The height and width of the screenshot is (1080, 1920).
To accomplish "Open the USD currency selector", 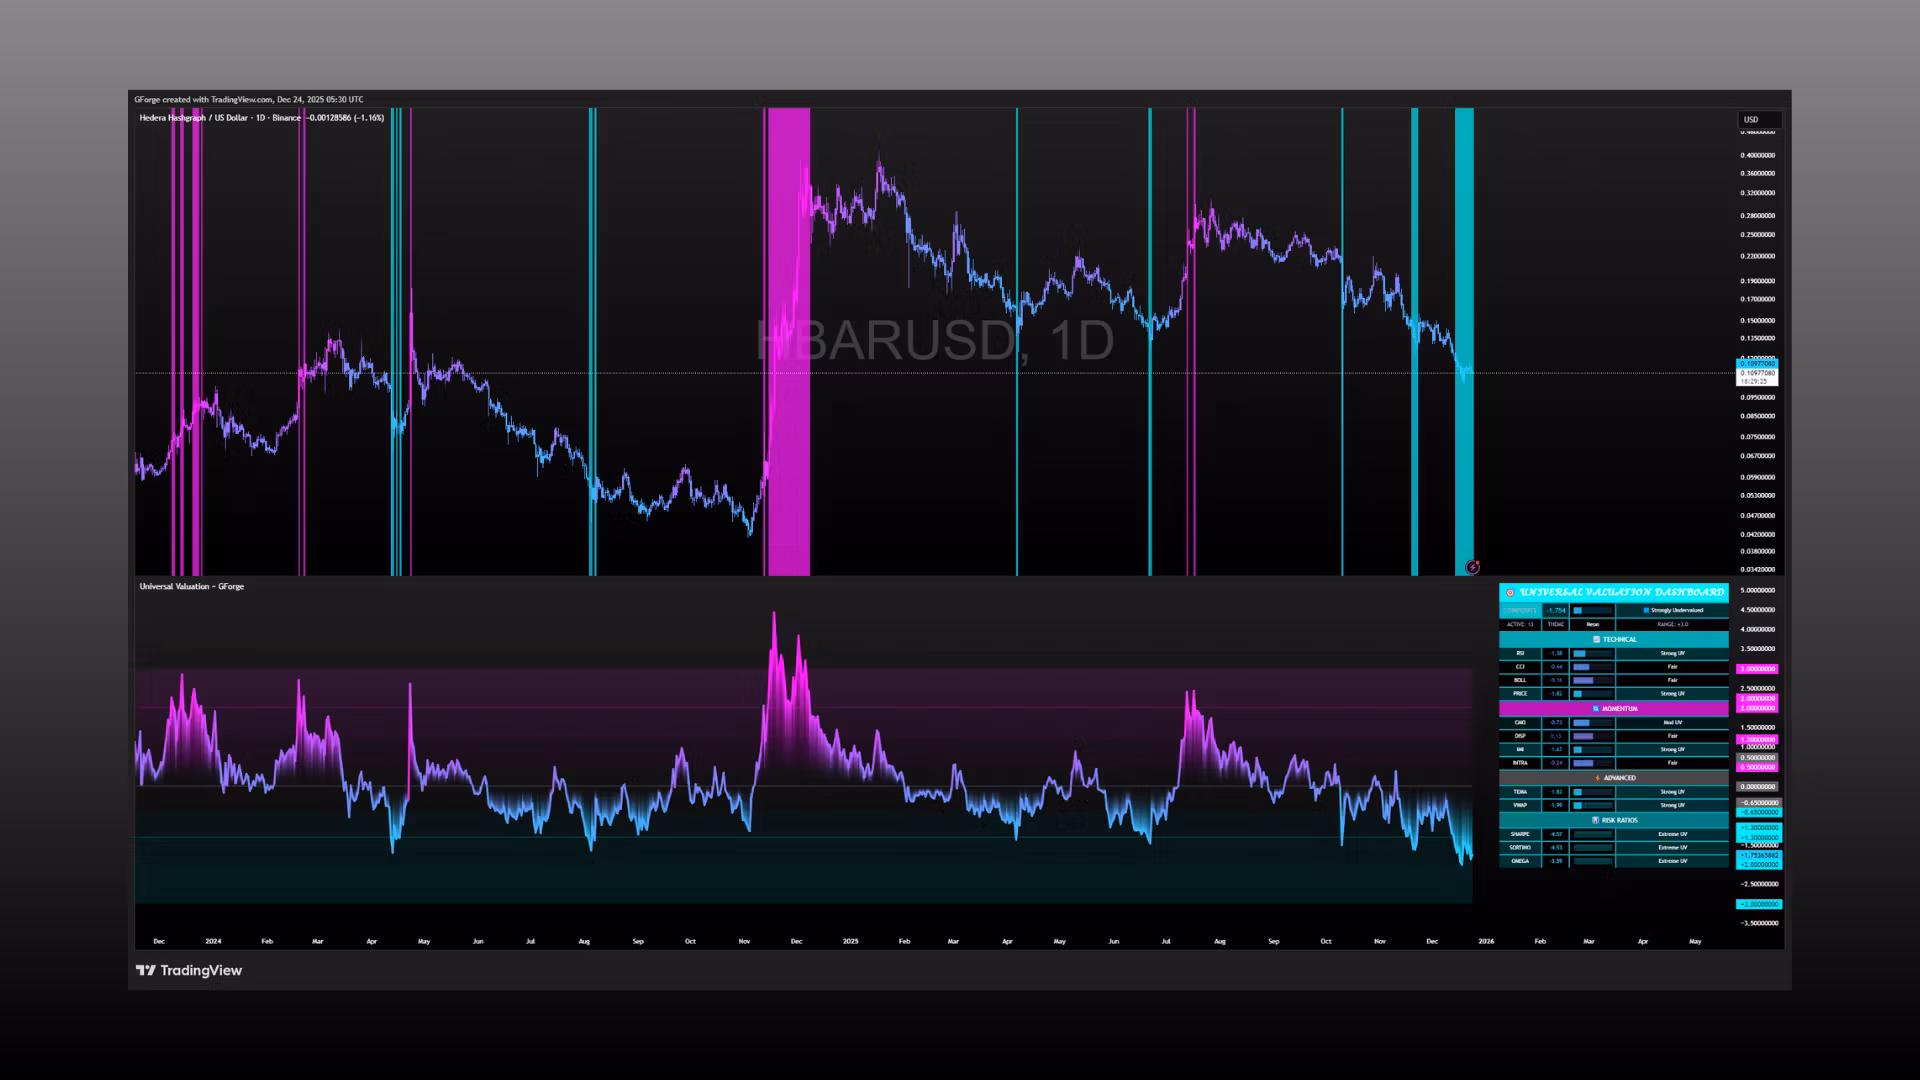I will pyautogui.click(x=1757, y=119).
